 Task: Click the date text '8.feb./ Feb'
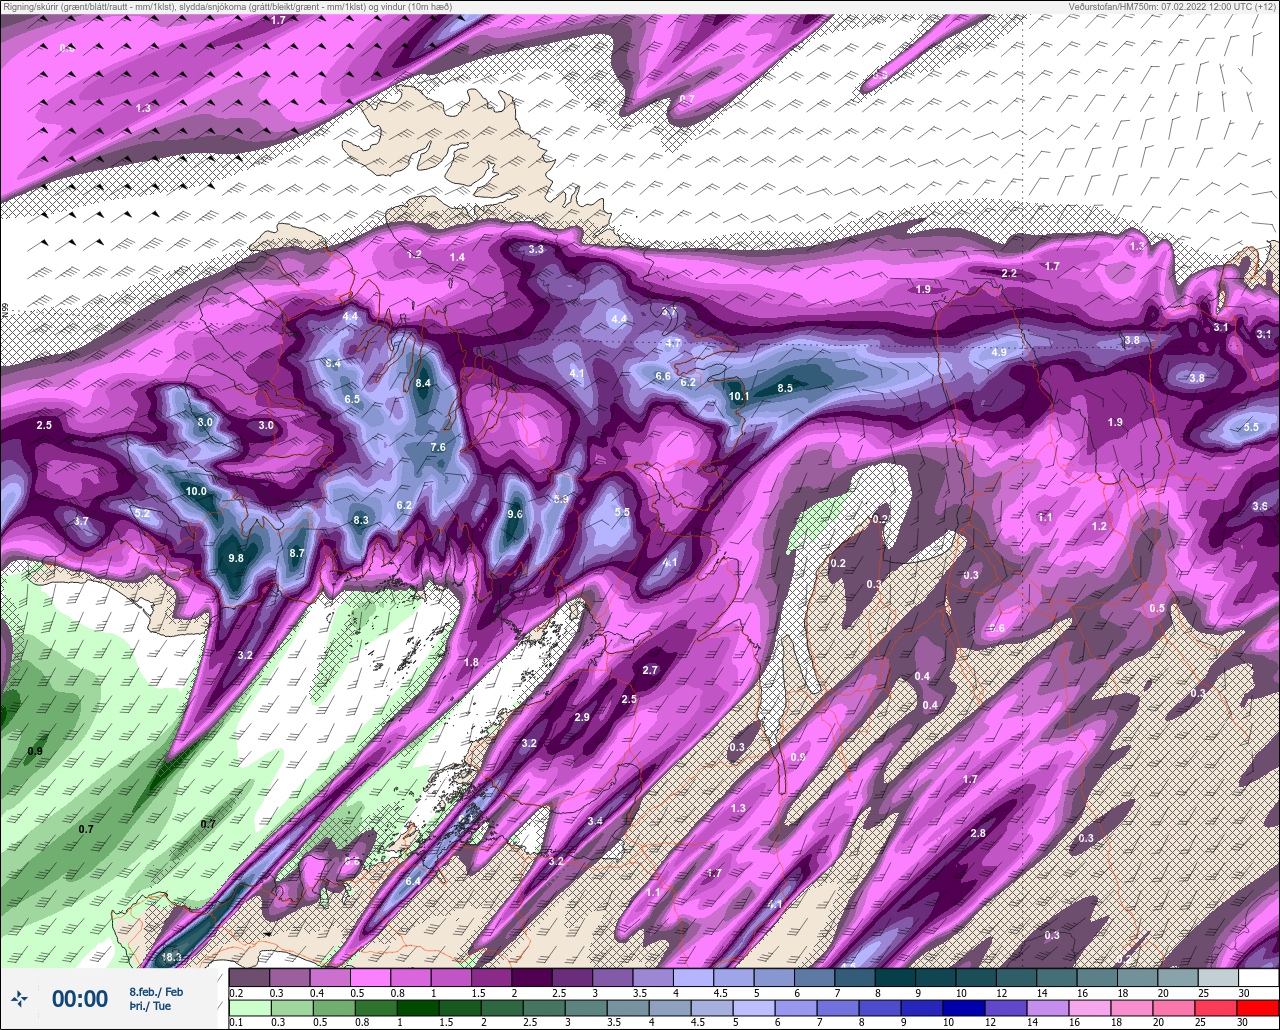(156, 991)
